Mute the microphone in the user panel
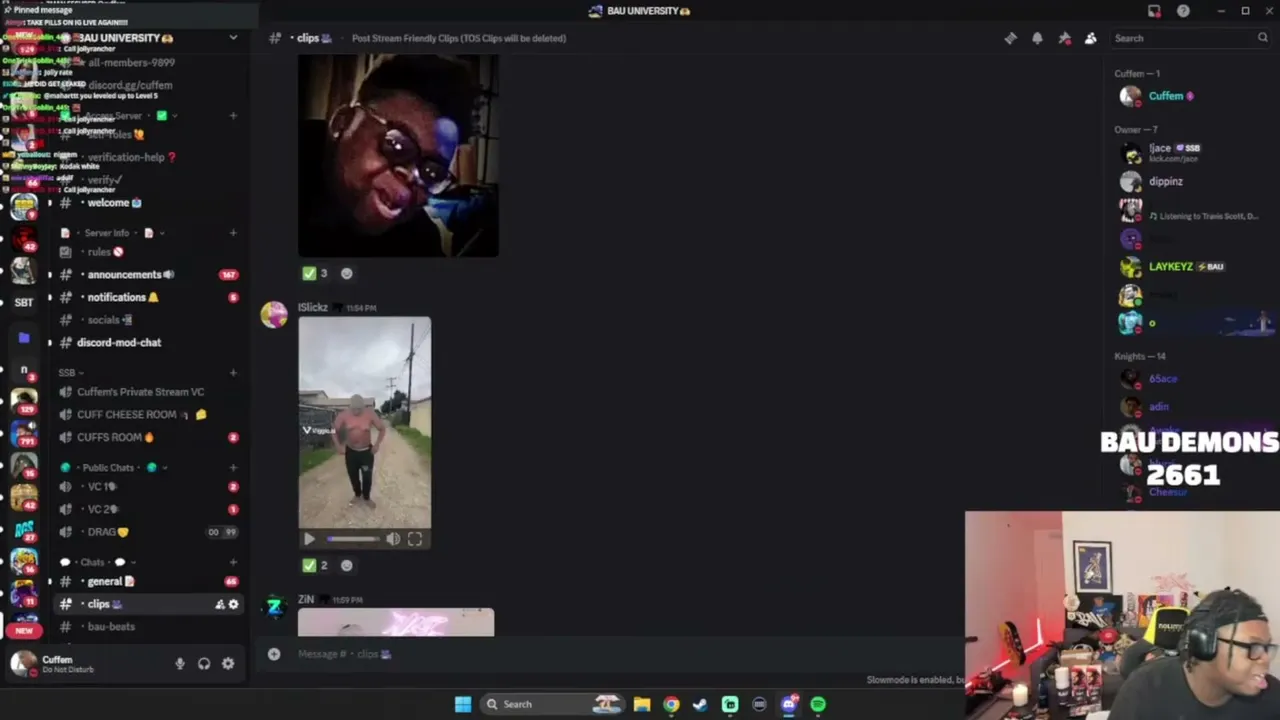 (180, 663)
